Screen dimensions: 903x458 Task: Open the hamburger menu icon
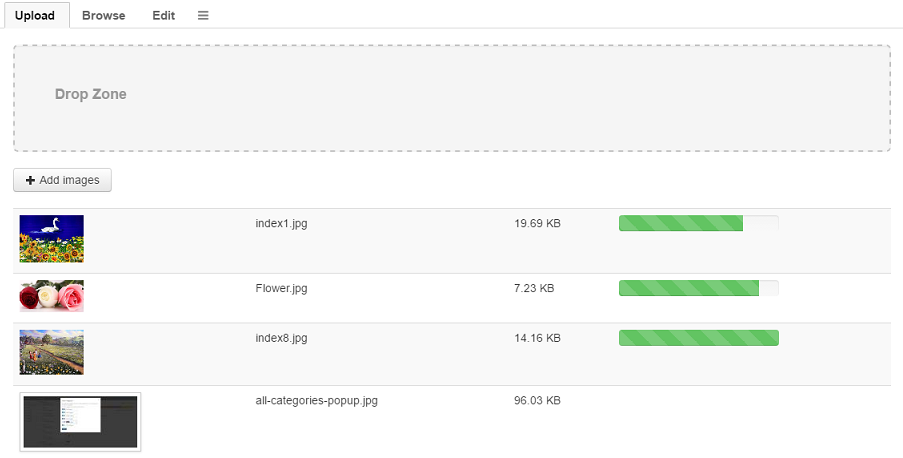(x=203, y=16)
